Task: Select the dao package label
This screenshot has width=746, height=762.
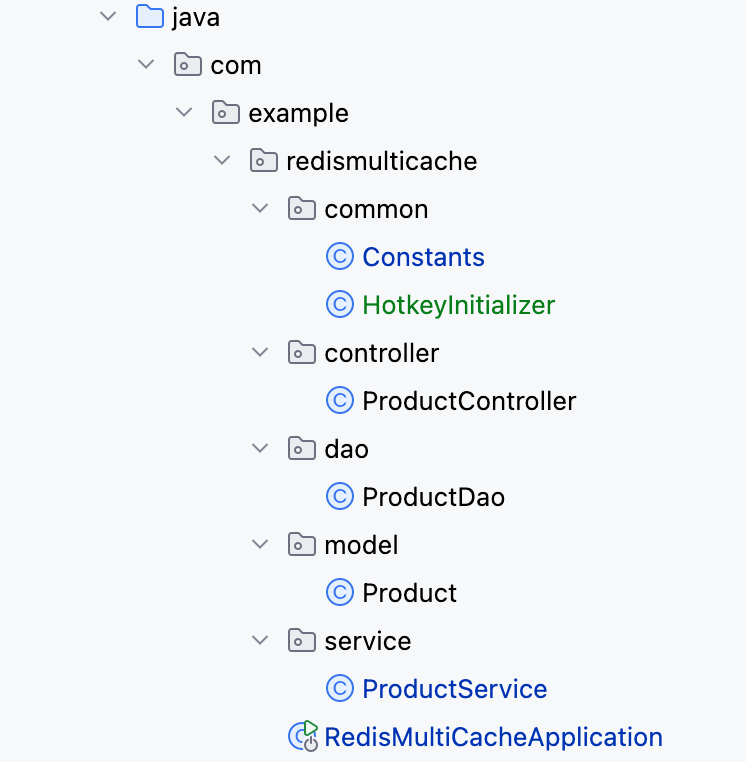Action: (x=346, y=449)
